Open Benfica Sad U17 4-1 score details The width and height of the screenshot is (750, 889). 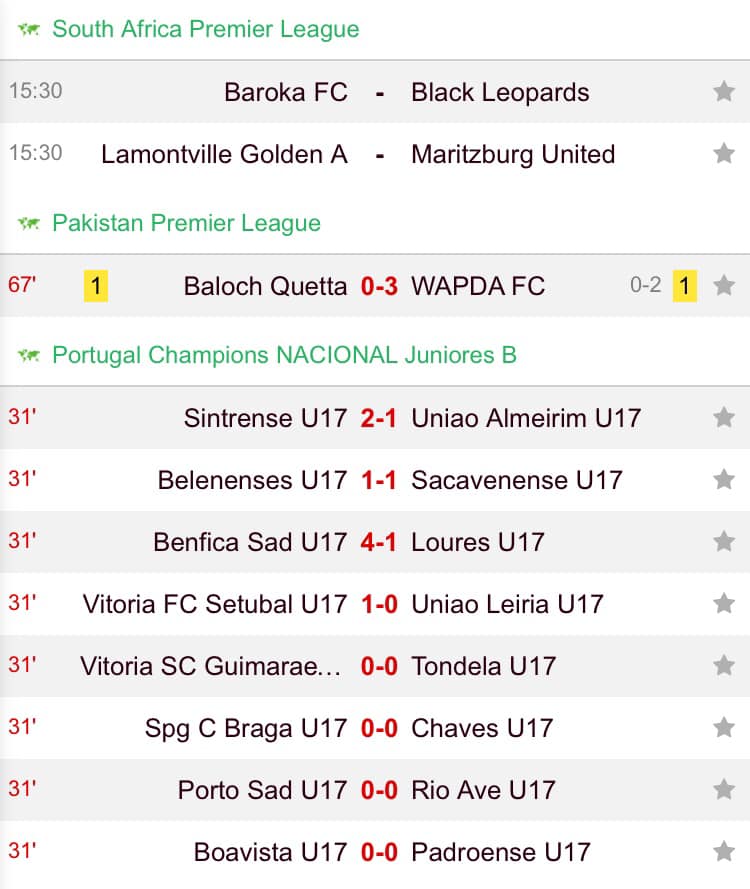[x=379, y=542]
